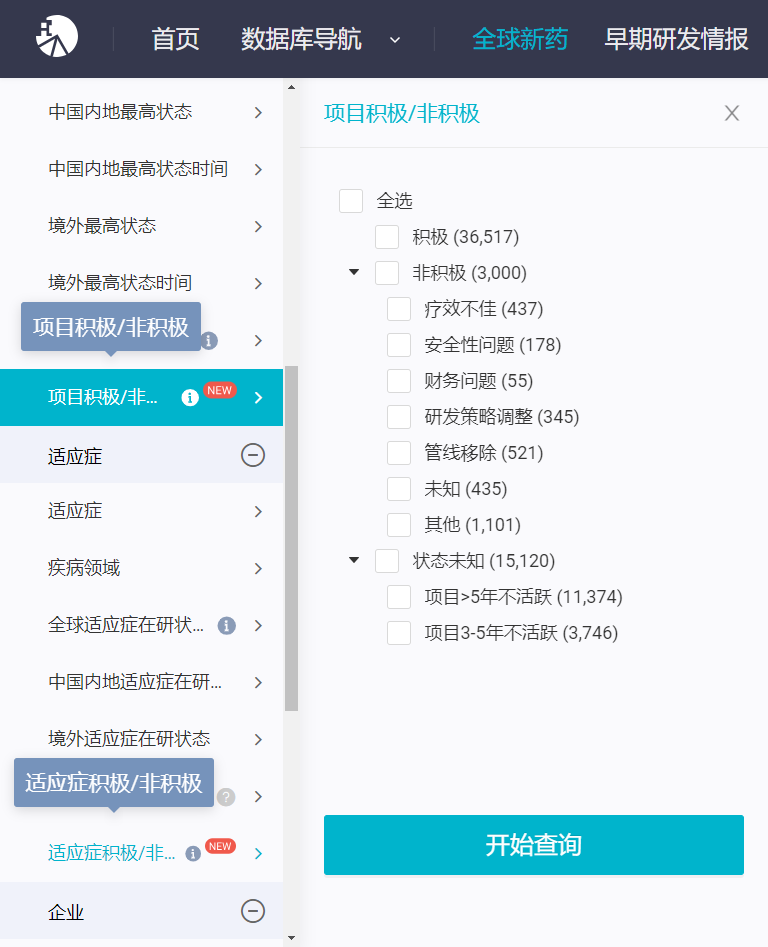This screenshot has width=768, height=947.
Task: Tick the 全选 checkbox
Action: [x=351, y=201]
